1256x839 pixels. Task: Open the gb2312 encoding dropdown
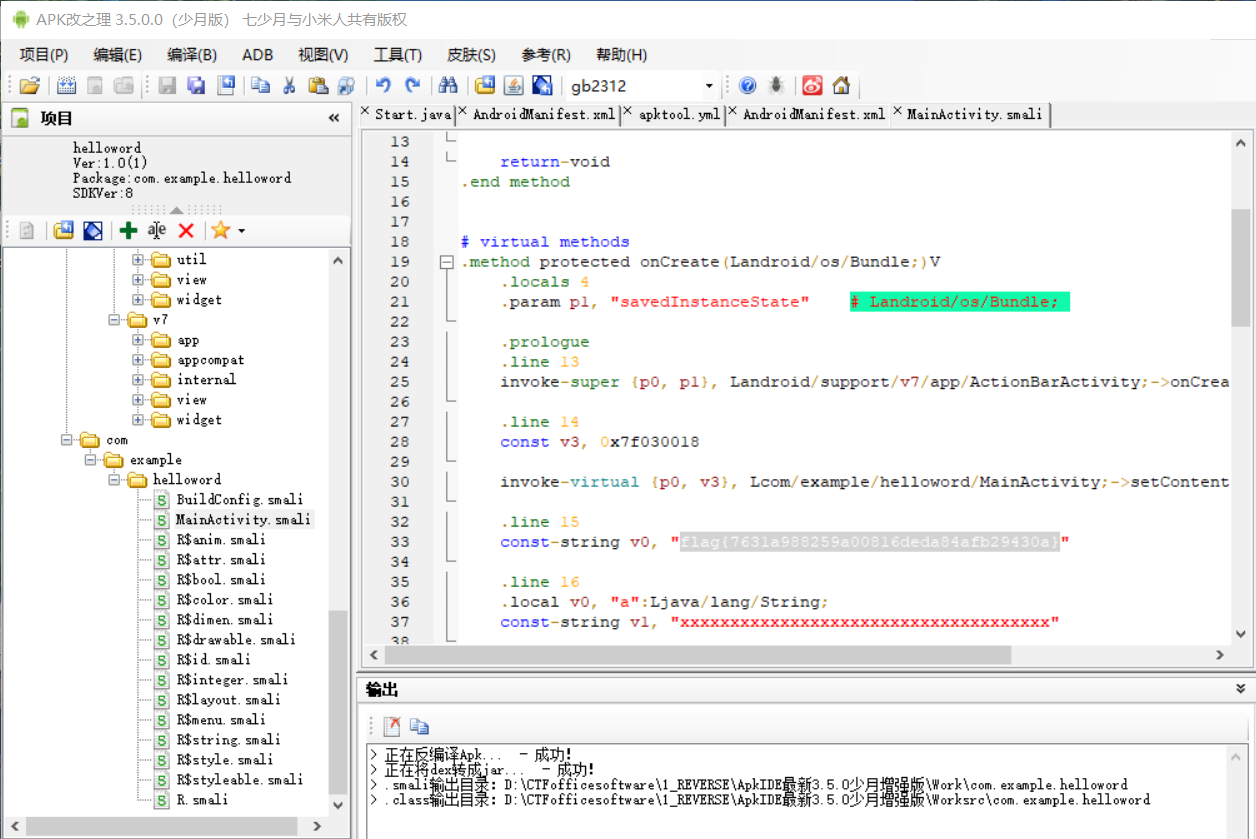pyautogui.click(x=709, y=86)
